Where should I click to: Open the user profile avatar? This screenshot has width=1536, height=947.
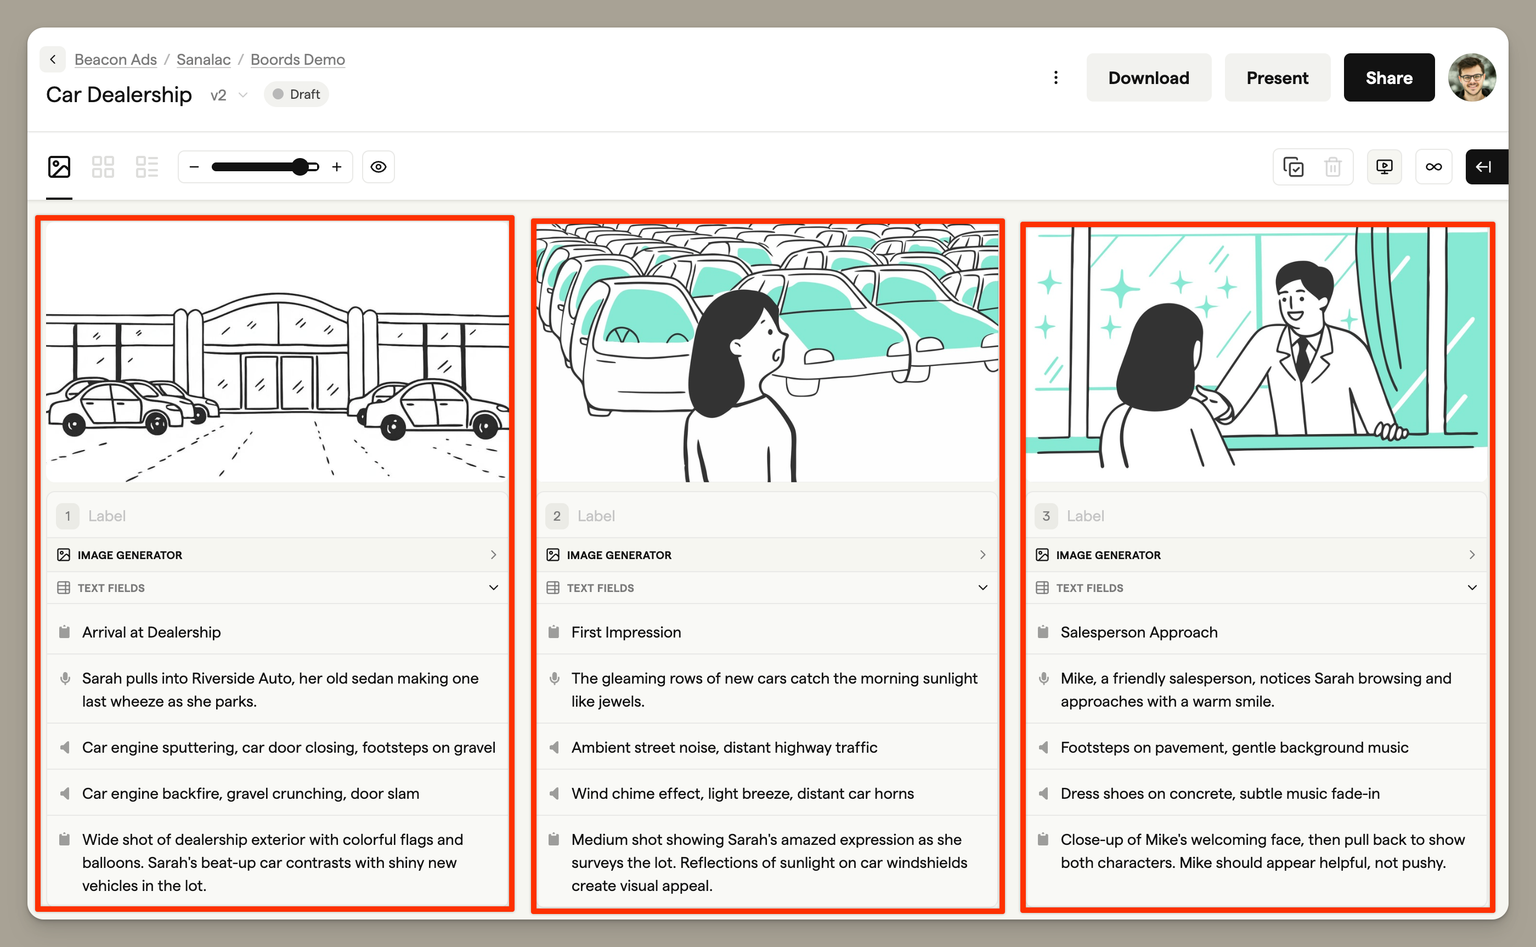(1472, 78)
